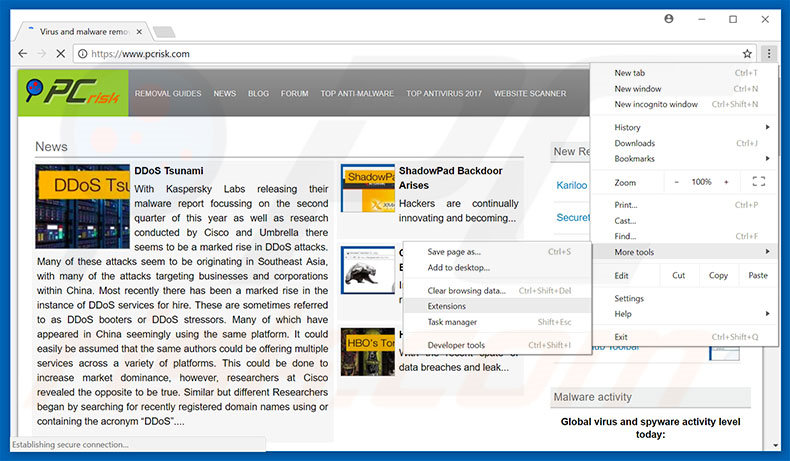Viewport: 790px width, 461px height.
Task: Click Paste in the Edit row
Action: [x=758, y=276]
